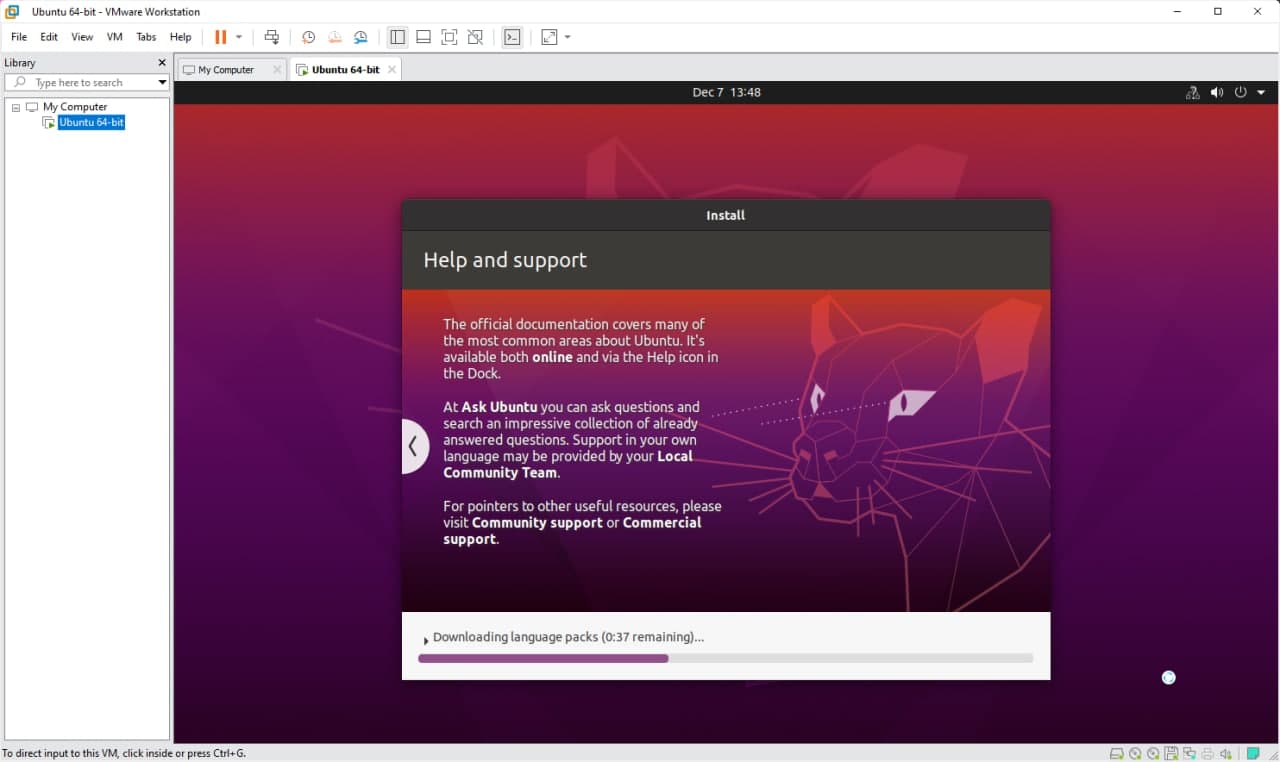The height and width of the screenshot is (762, 1280).
Task: Open the pause button dropdown arrow
Action: click(237, 36)
